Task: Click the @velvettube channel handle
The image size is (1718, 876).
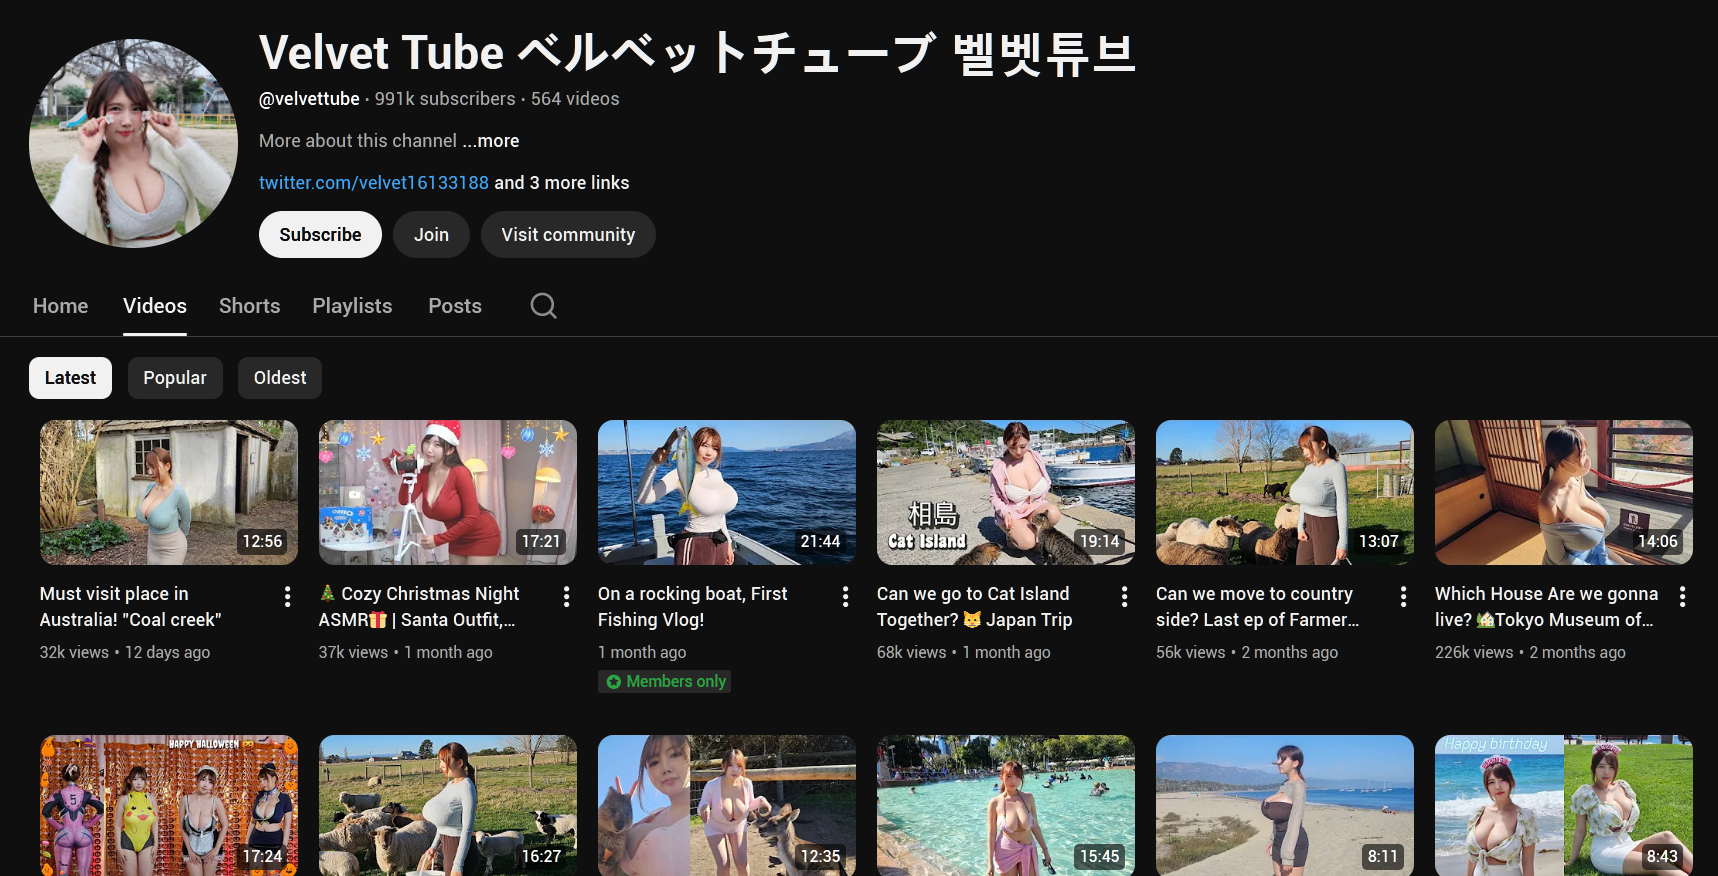Action: (x=309, y=99)
